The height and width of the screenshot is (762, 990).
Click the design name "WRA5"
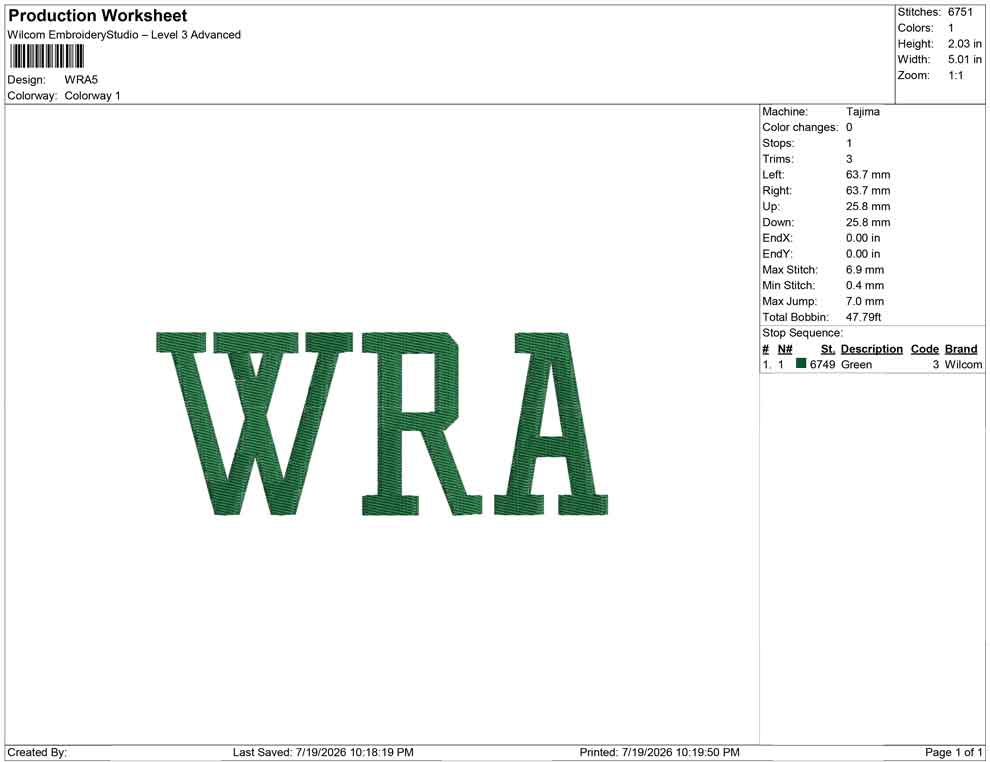[81, 80]
